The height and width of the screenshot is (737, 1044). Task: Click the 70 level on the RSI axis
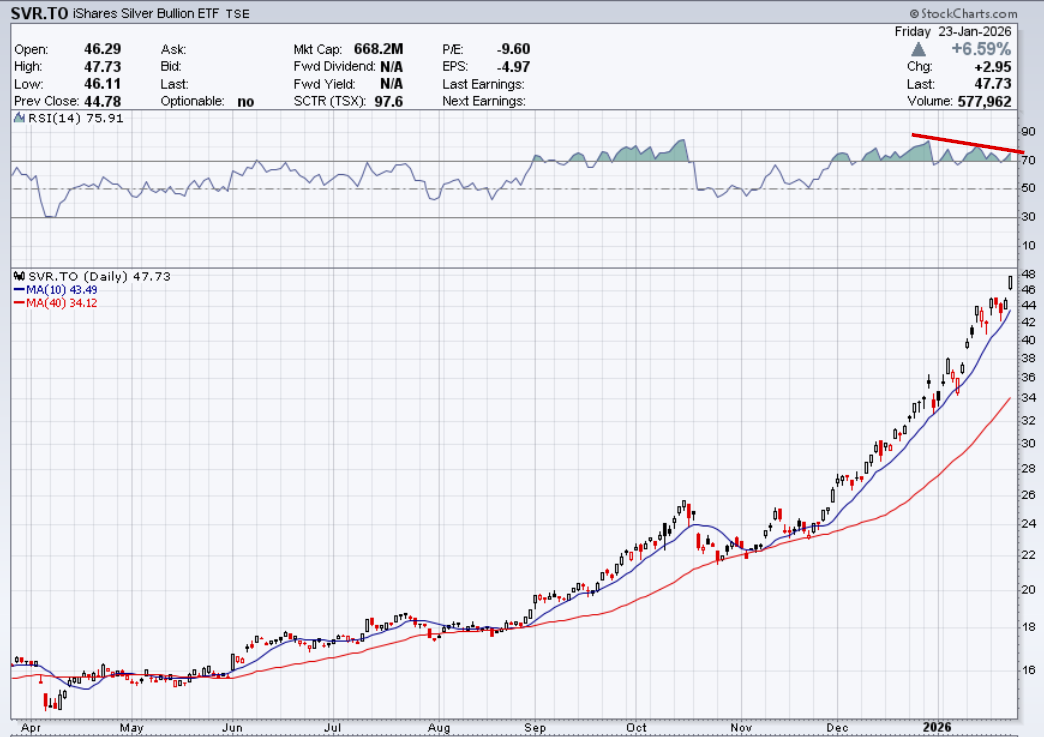[1028, 160]
